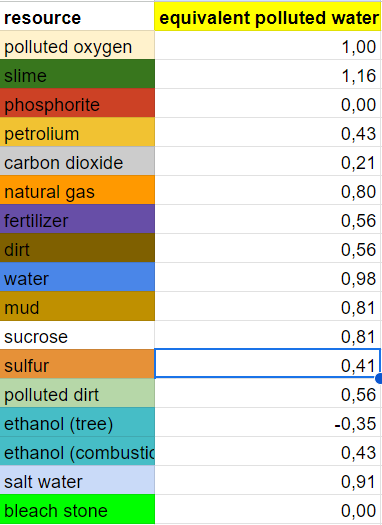Click the 'sulfur' cell

tap(77, 364)
